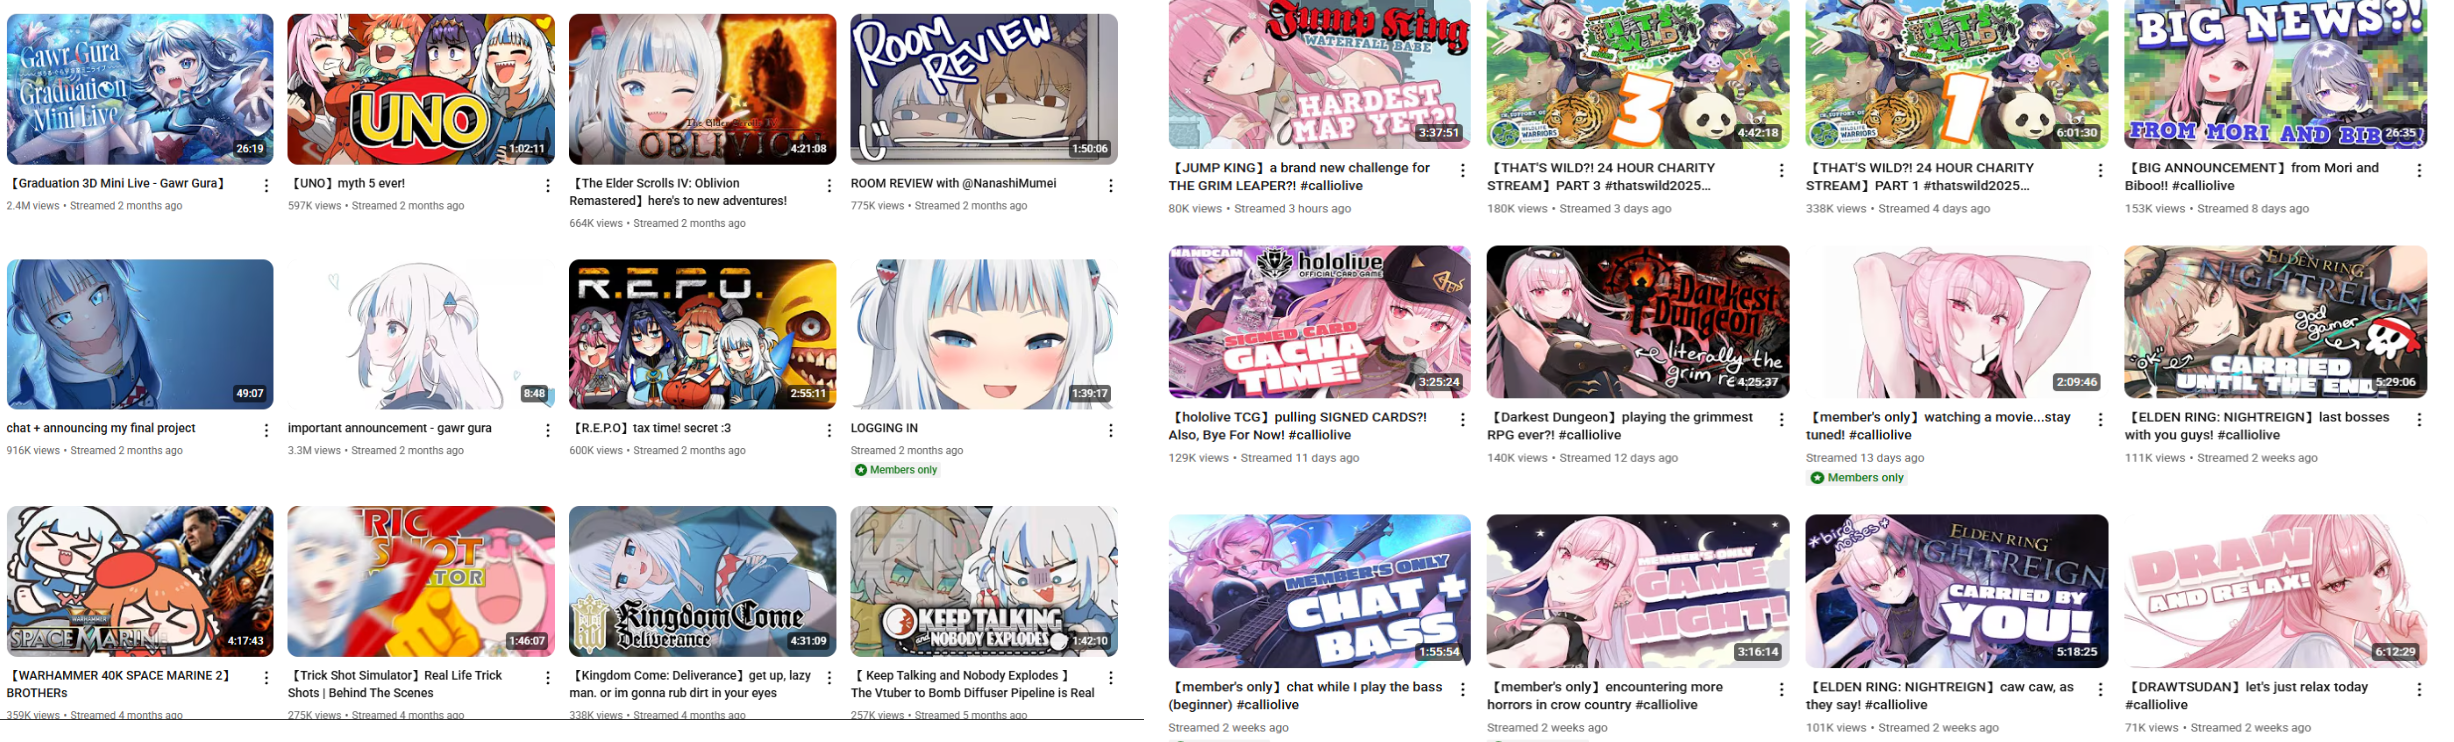Click three-dot menu next to LOGGING IN video
2454x742 pixels.
click(1110, 430)
